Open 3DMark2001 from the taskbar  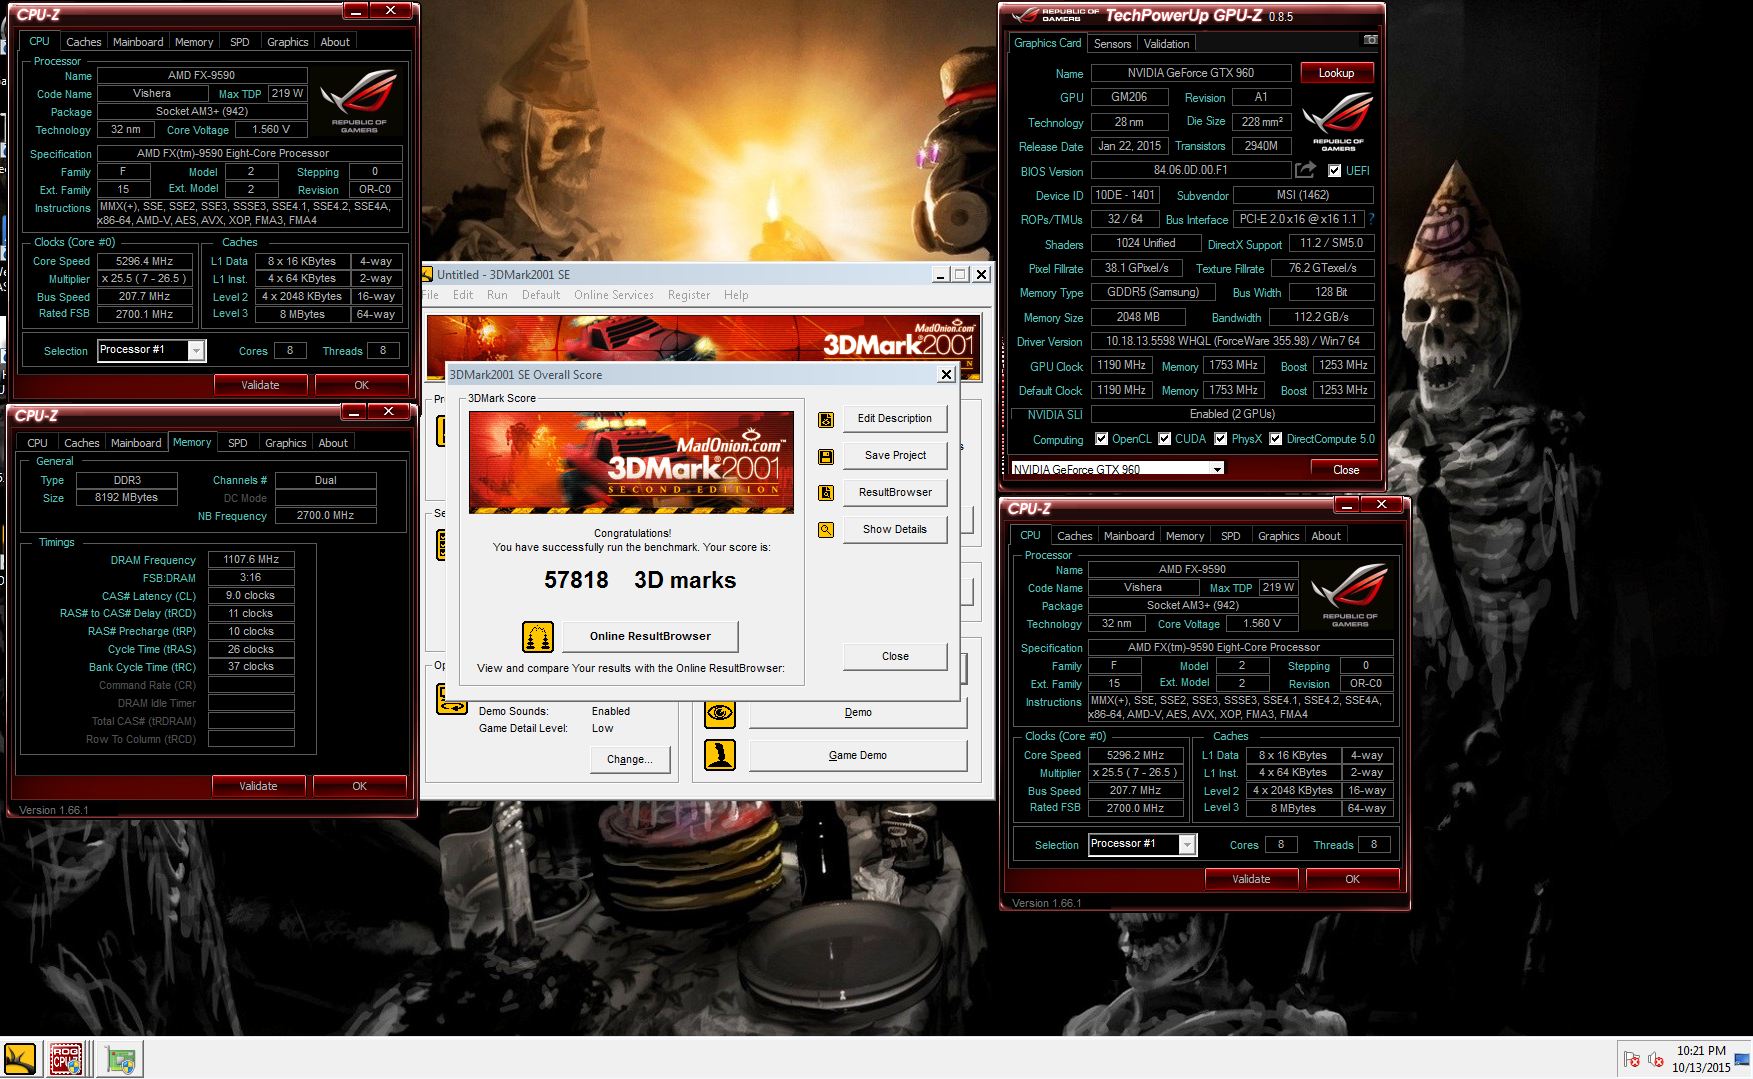20,1059
